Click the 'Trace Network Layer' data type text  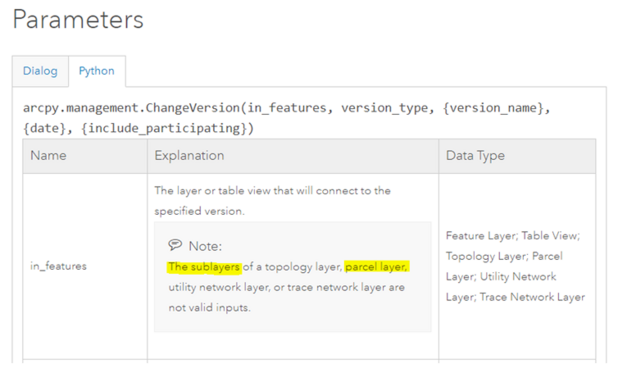click(532, 297)
